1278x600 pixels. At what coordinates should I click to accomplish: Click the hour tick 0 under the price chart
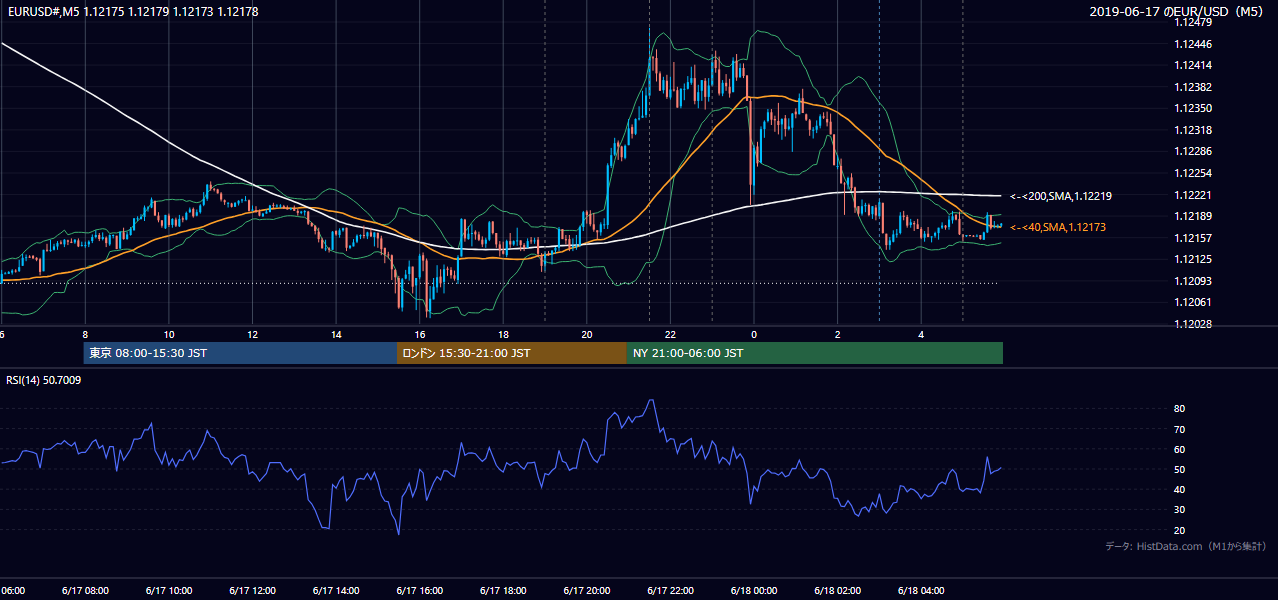click(754, 335)
